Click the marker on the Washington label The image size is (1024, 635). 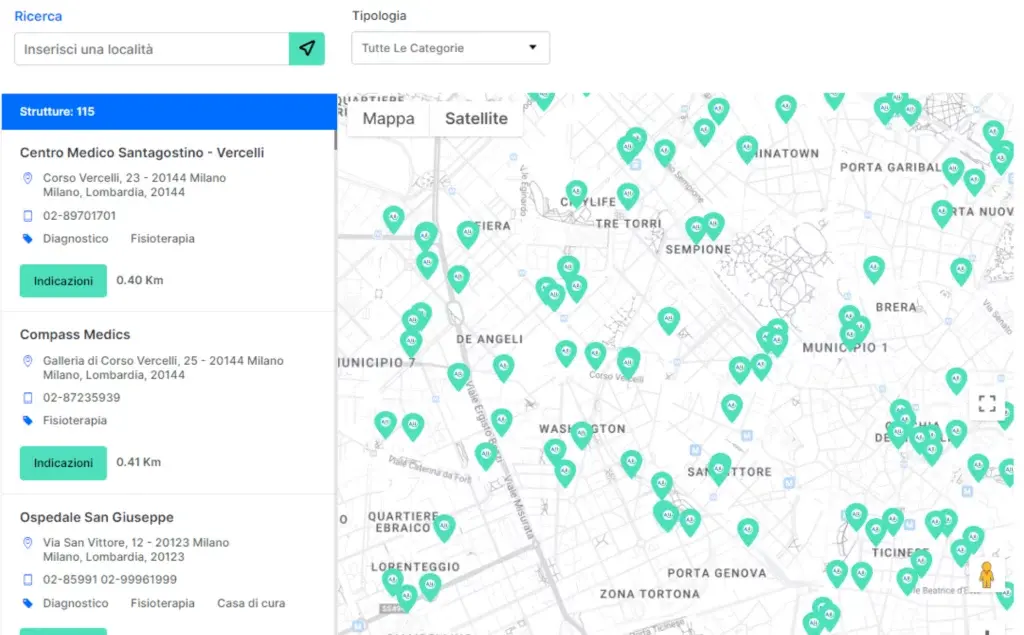point(582,434)
